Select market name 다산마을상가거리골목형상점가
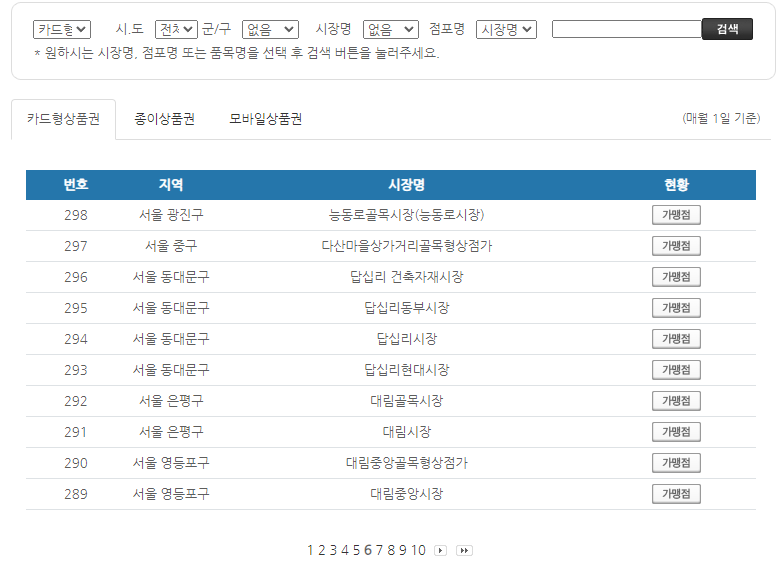This screenshot has height=568, width=782. 406,246
